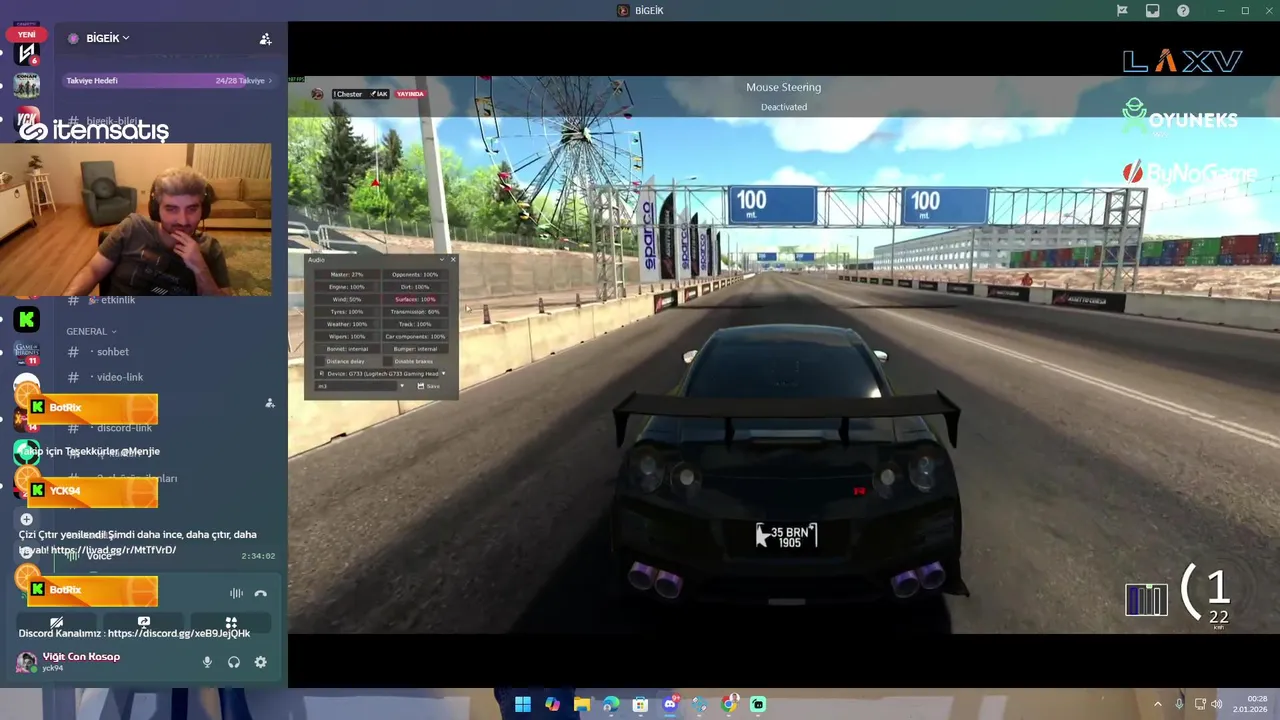
Task: Launch Copilot from the taskbar
Action: click(552, 704)
